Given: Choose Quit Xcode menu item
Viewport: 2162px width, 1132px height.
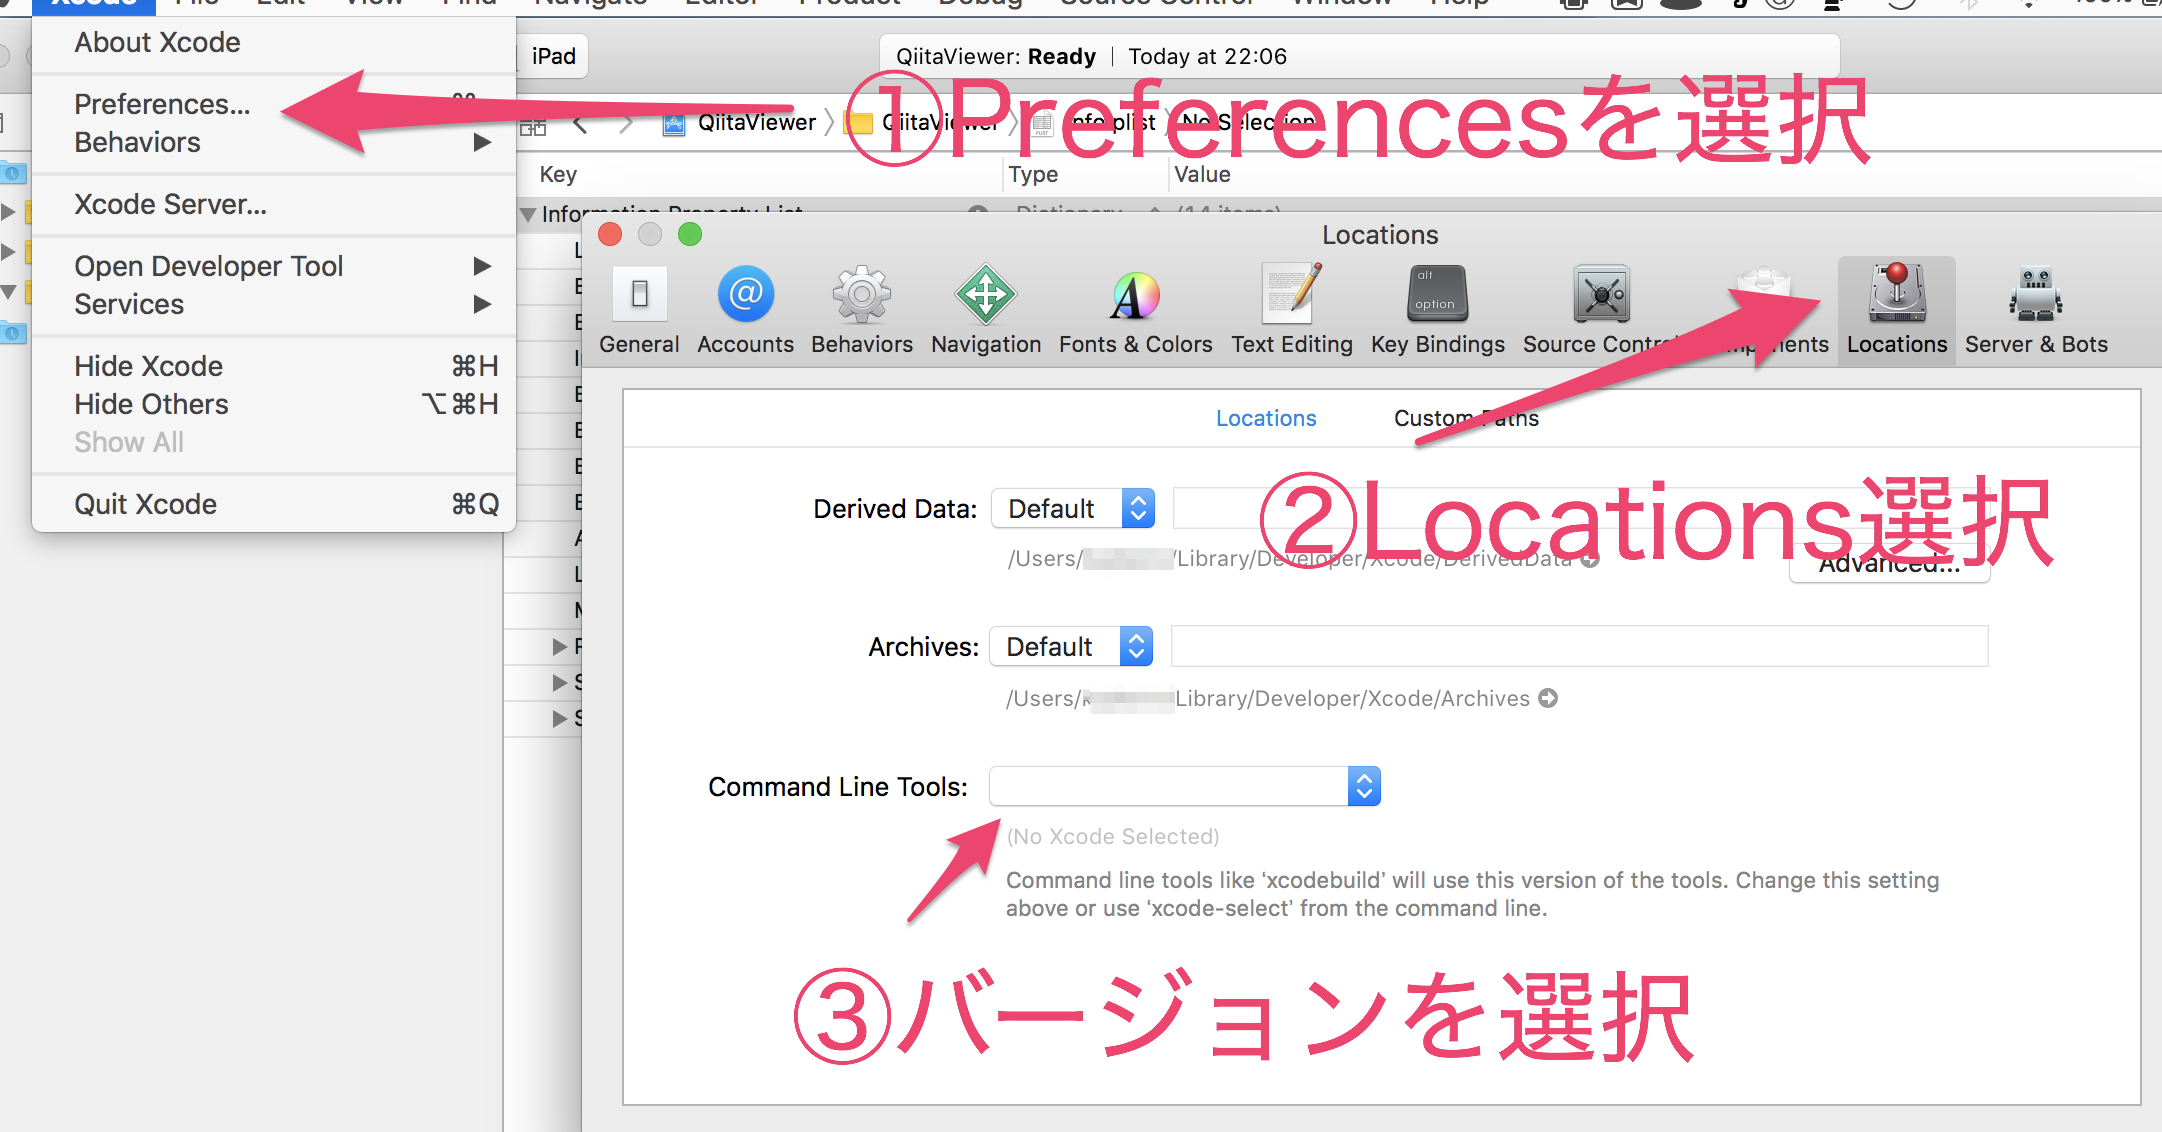Looking at the screenshot, I should (x=274, y=504).
